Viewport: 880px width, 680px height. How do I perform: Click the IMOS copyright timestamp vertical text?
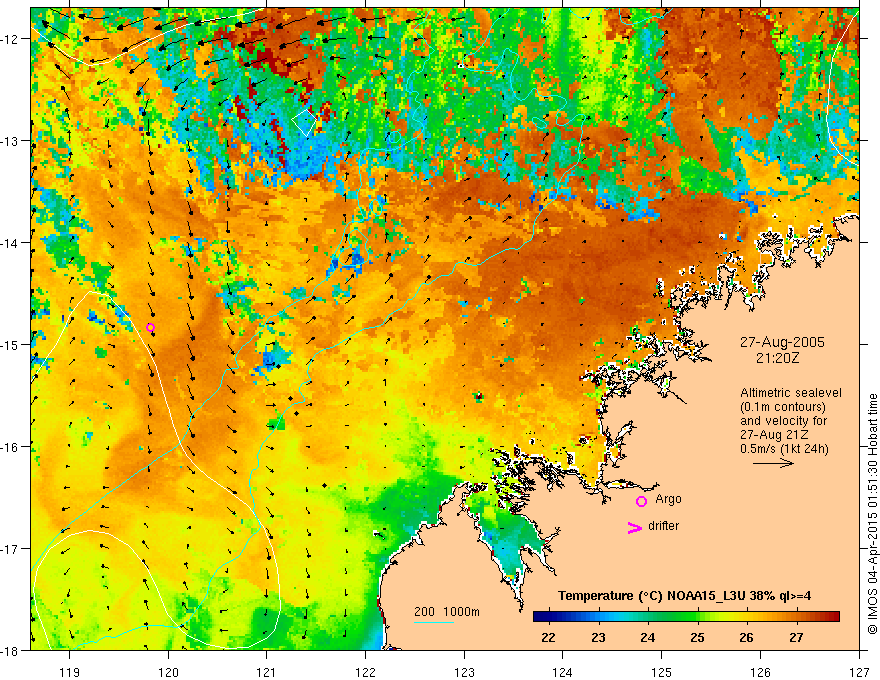tap(872, 515)
